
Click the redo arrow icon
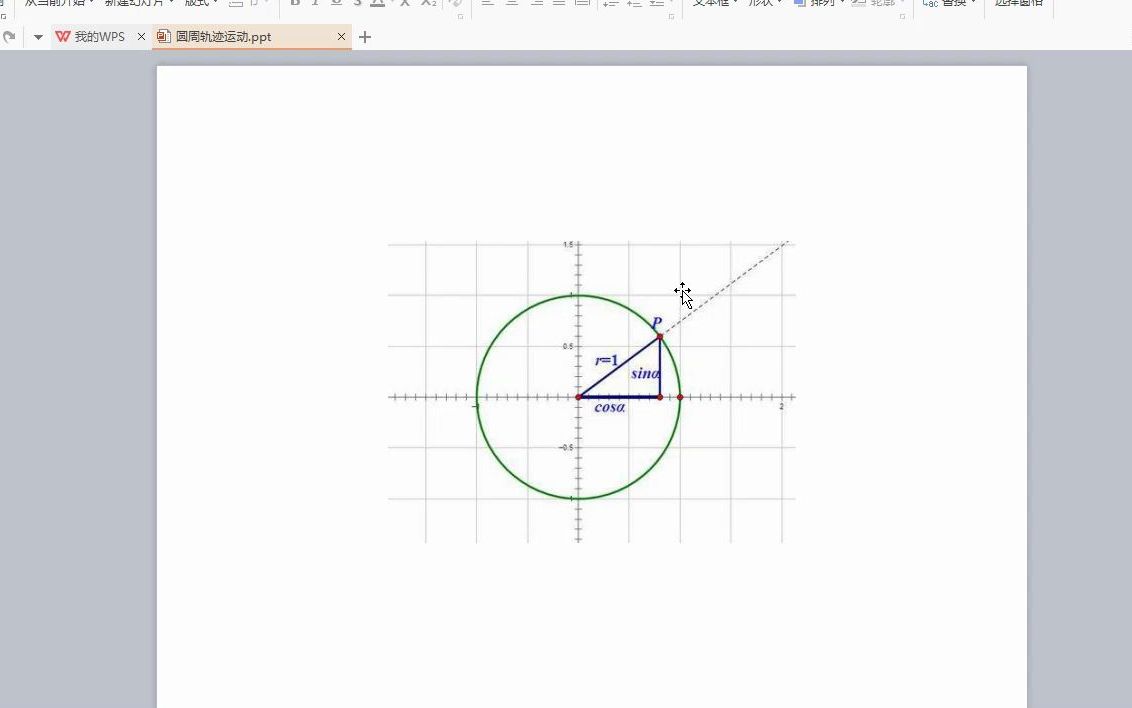[x=9, y=36]
